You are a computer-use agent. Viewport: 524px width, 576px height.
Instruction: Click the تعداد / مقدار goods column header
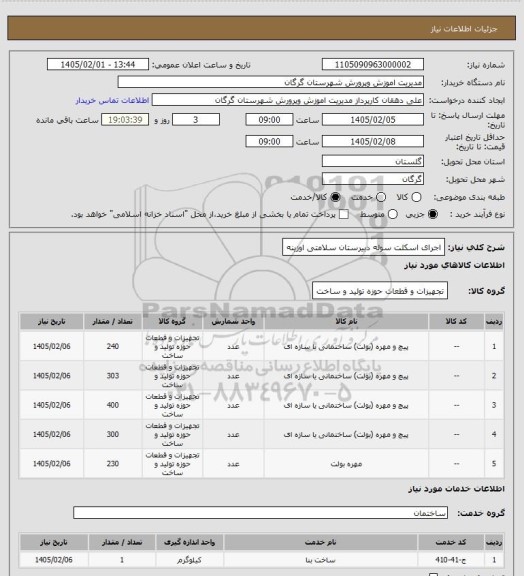(x=112, y=321)
